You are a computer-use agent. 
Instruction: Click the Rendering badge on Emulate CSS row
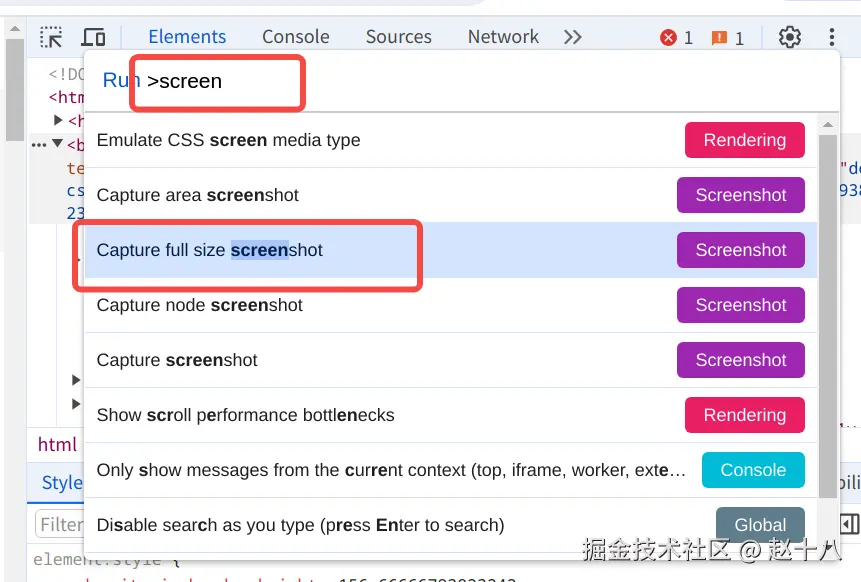tap(745, 140)
